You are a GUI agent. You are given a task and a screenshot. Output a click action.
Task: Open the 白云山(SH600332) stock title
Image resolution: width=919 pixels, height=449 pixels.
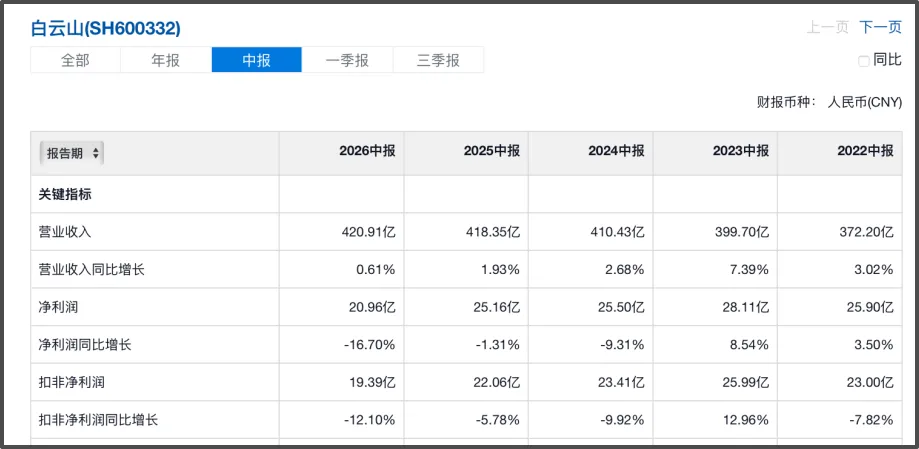[x=105, y=28]
